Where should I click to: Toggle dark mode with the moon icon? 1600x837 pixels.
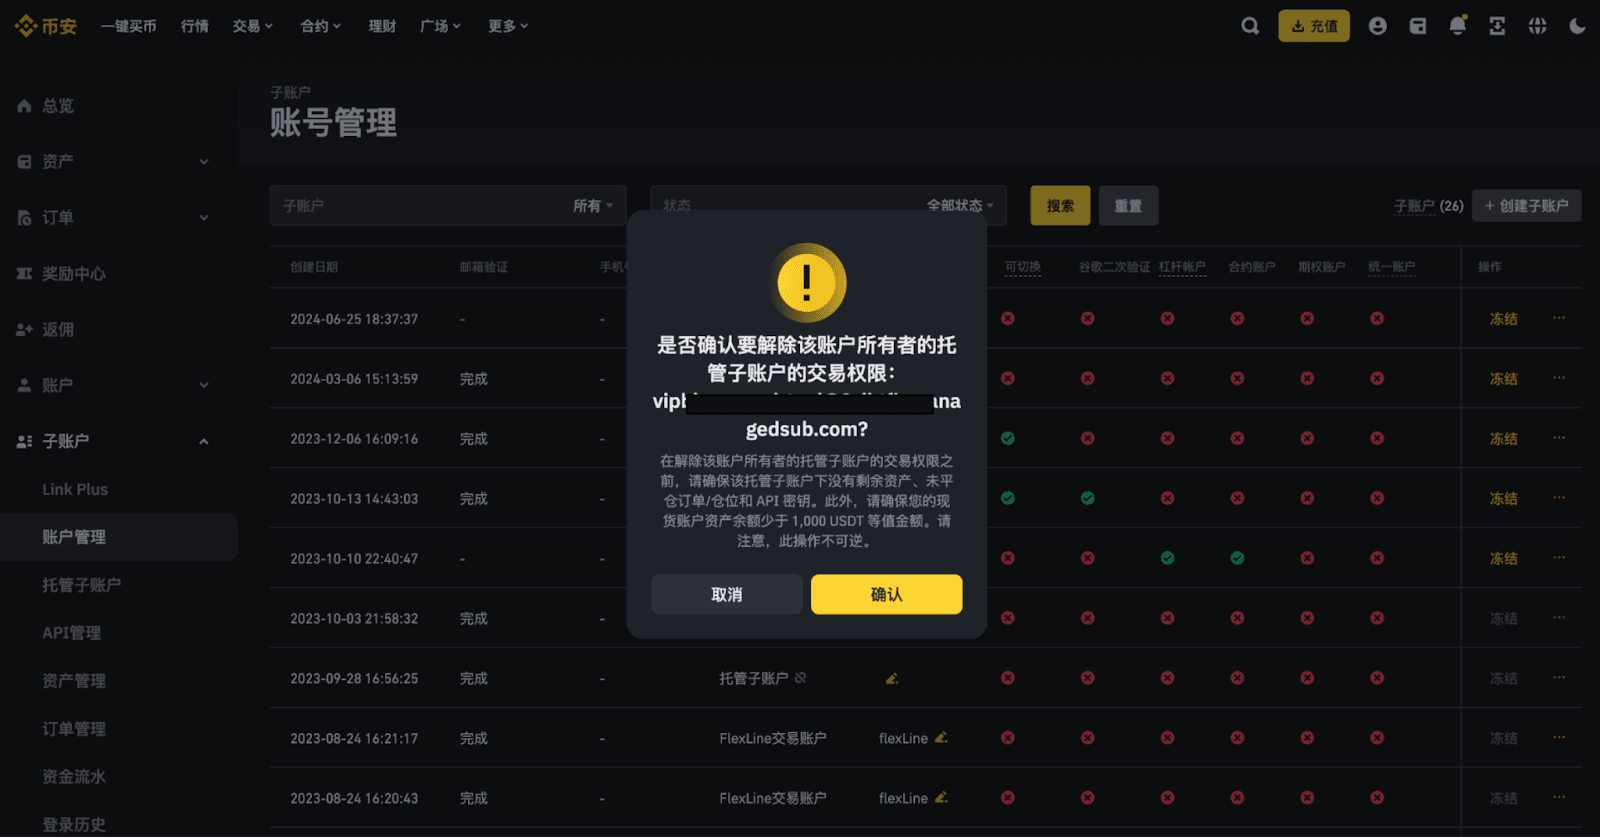click(1577, 26)
